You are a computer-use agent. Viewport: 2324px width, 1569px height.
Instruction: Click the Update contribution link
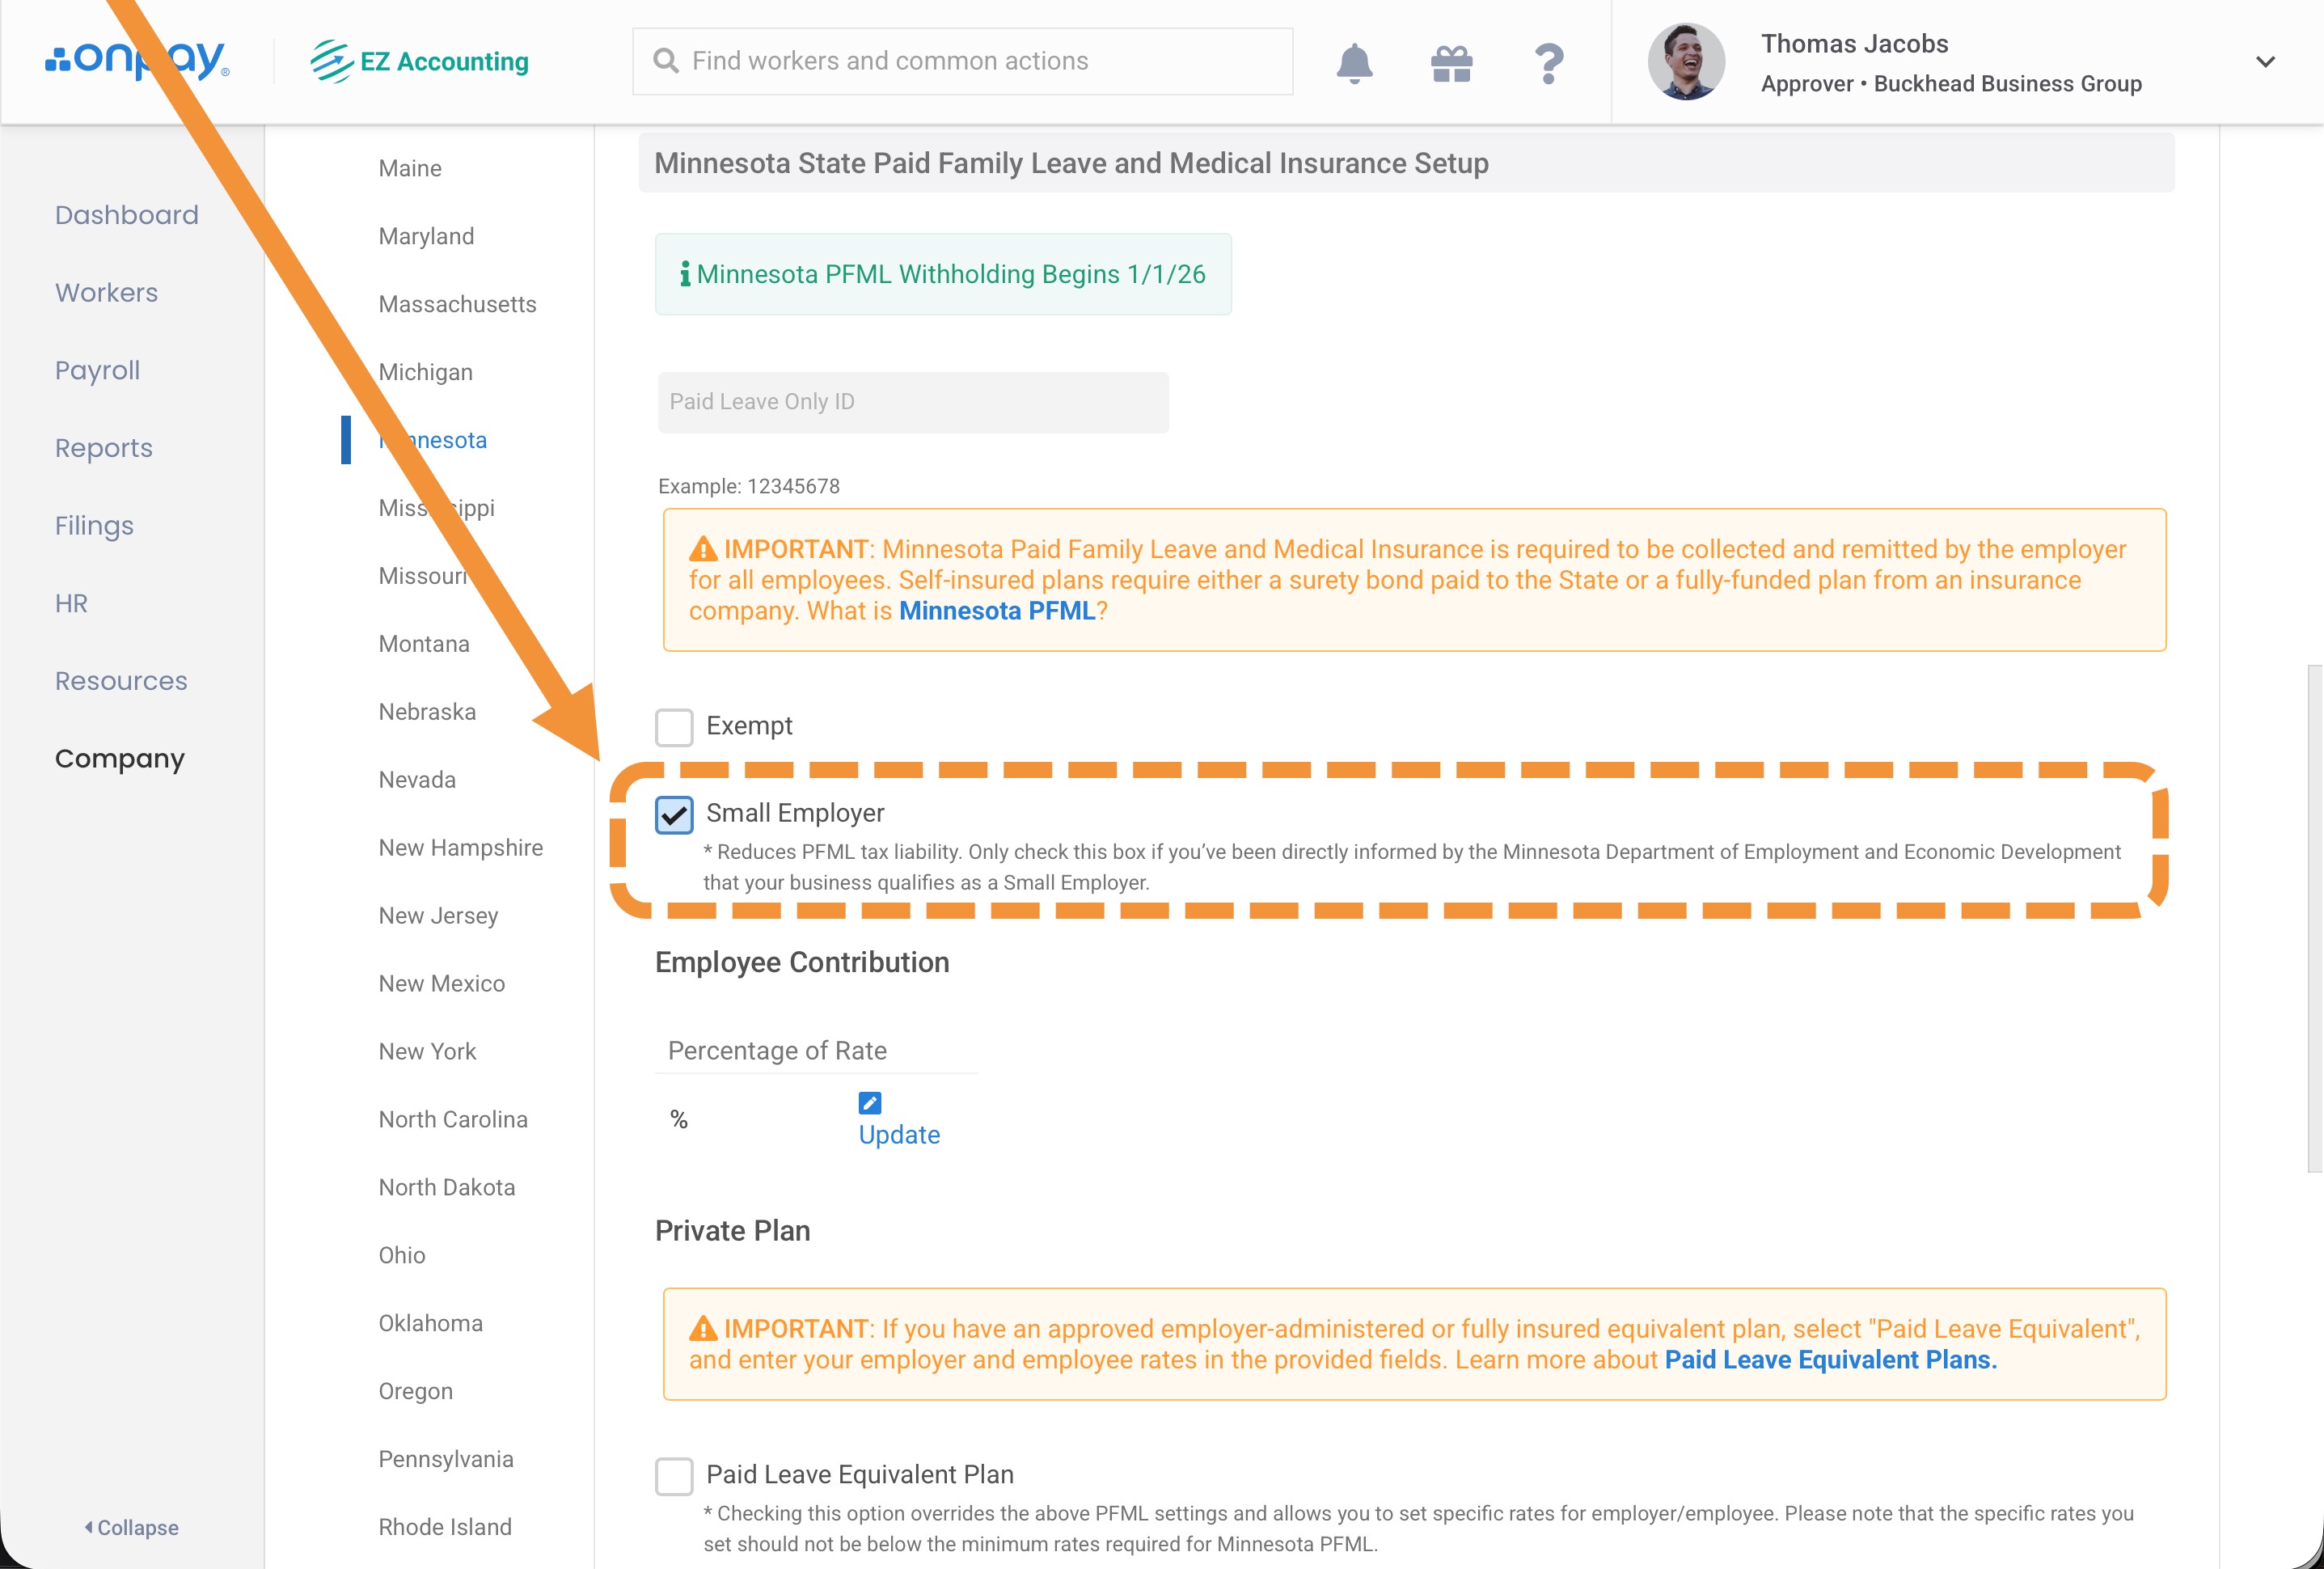899,1135
